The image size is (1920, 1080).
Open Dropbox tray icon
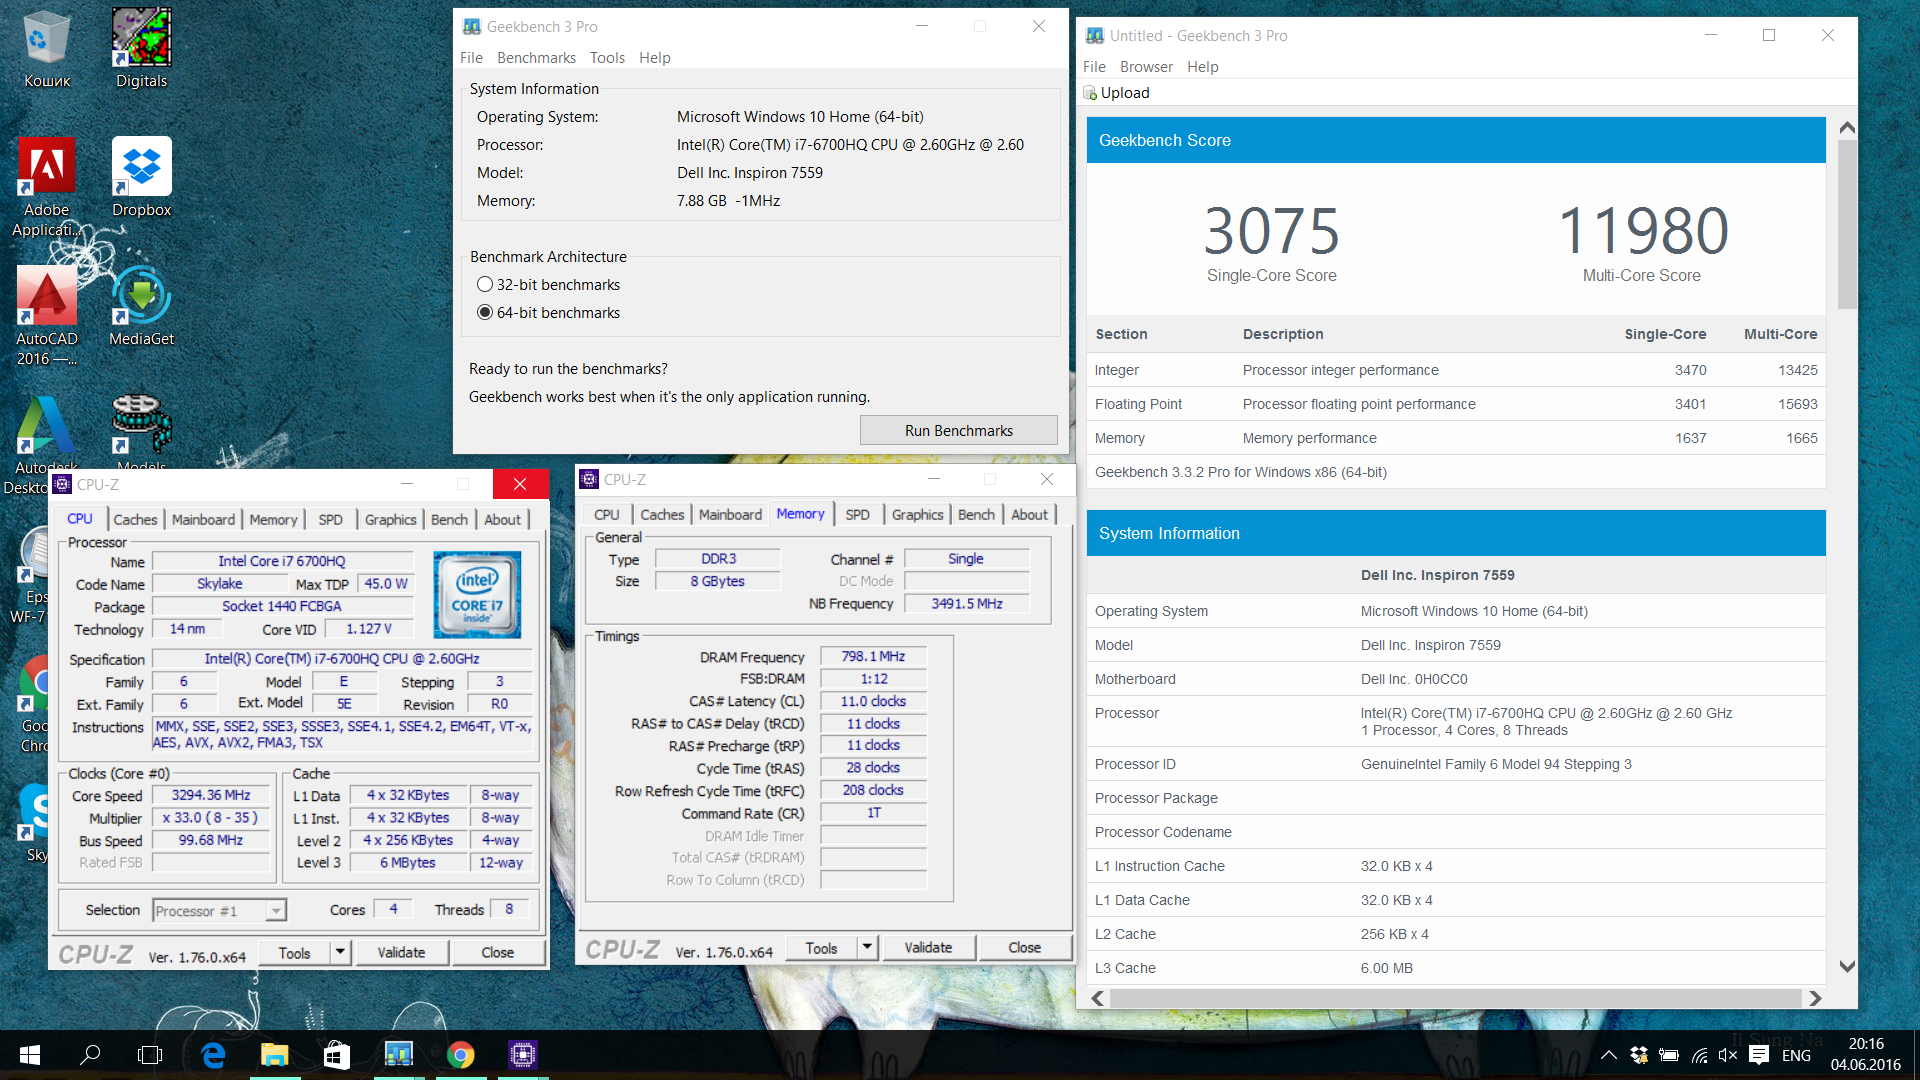tap(1638, 1055)
